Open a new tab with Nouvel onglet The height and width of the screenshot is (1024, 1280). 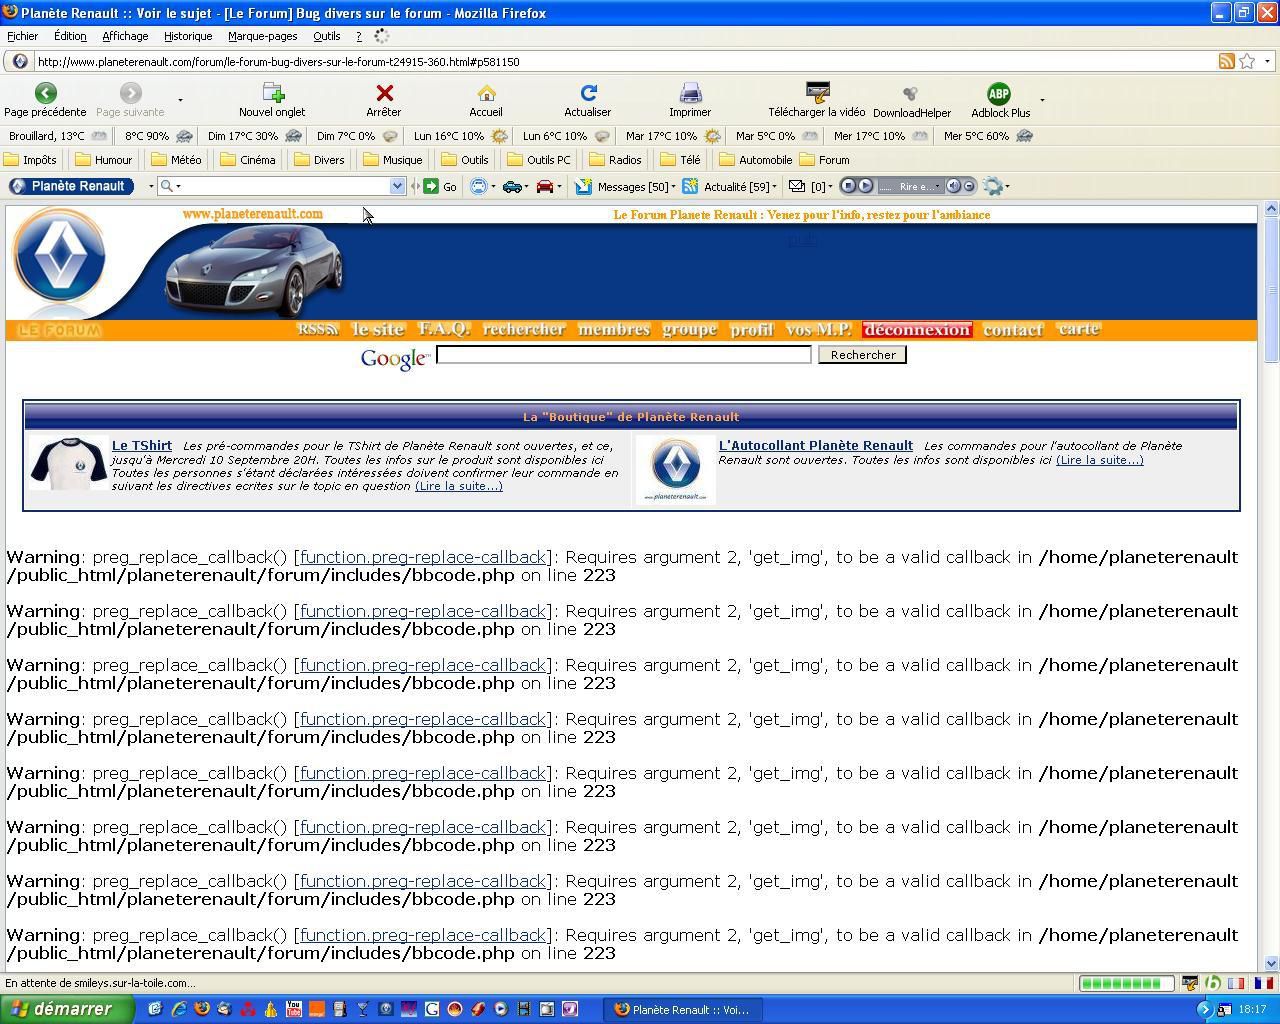[x=272, y=100]
